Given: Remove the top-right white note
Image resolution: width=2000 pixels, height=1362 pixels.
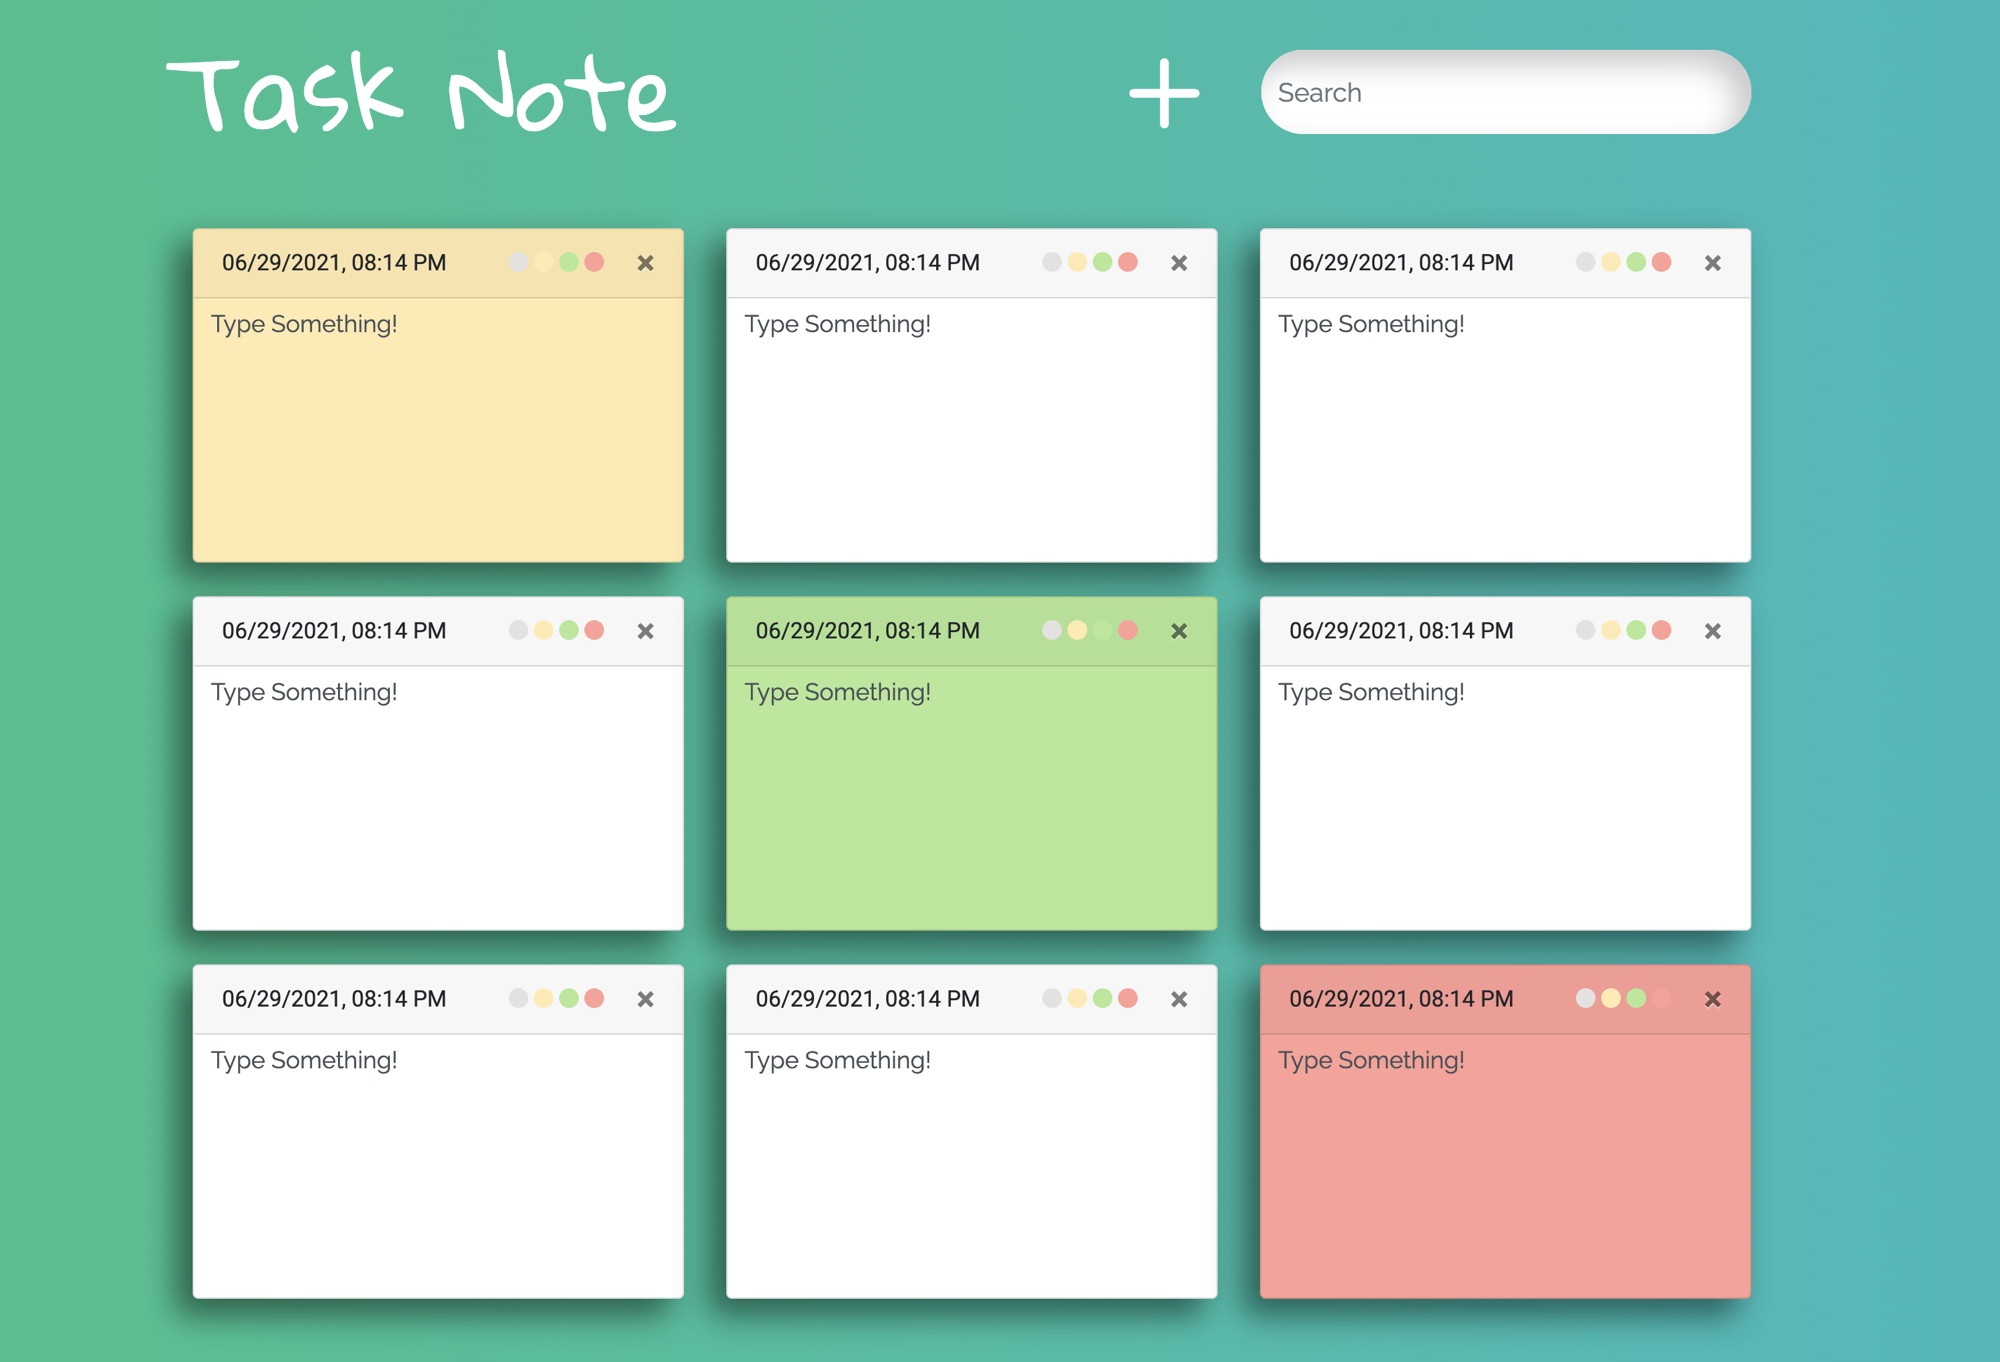Looking at the screenshot, I should pyautogui.click(x=1712, y=263).
